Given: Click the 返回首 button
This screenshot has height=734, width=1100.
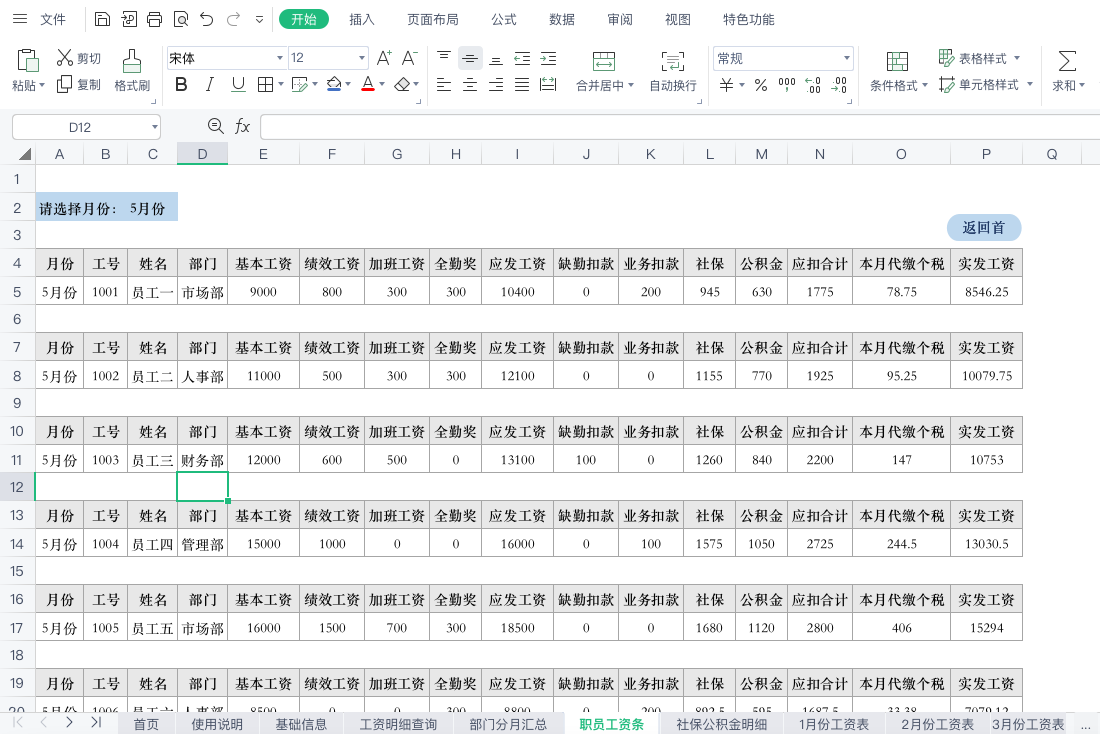Looking at the screenshot, I should tap(983, 227).
